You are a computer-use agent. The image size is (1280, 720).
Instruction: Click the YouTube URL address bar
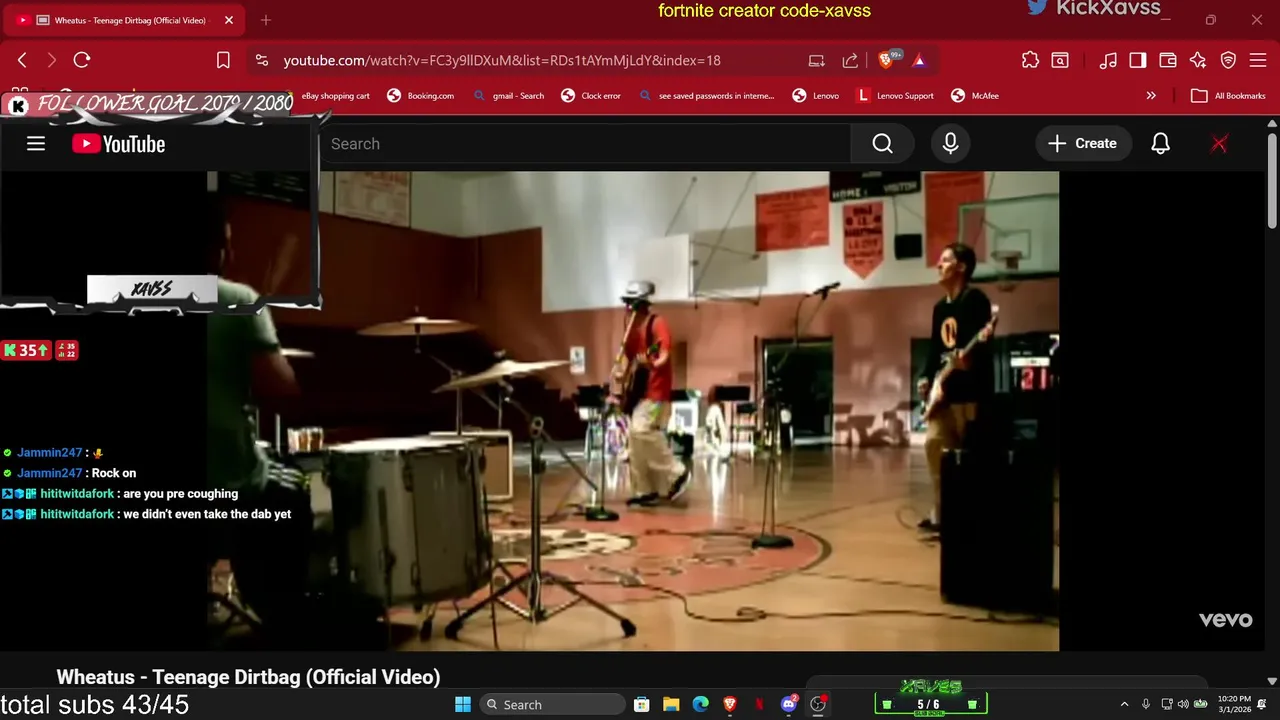tap(502, 60)
